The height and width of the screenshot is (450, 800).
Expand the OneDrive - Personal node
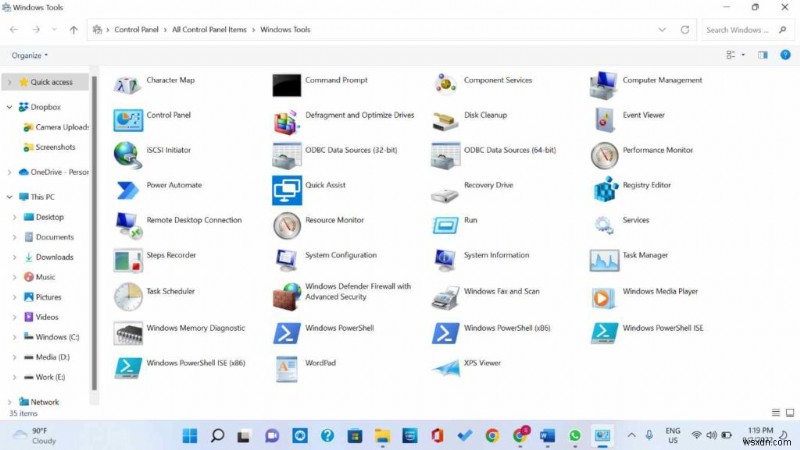[x=9, y=172]
